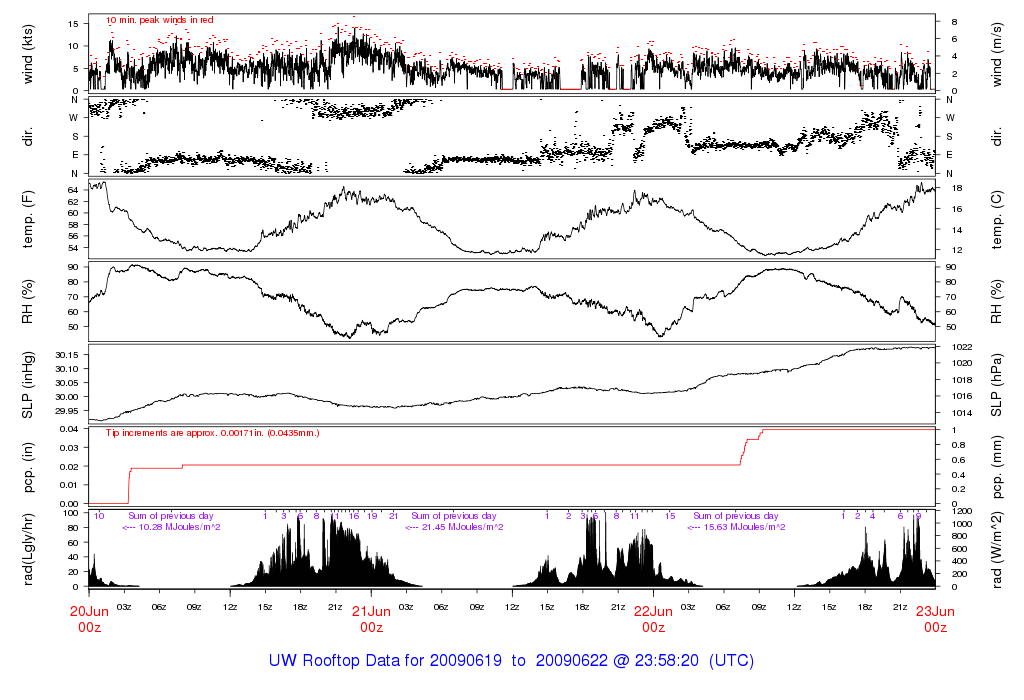Click the 'SLP (hPa)' axis label
This screenshot has height=700, width=1024.
click(997, 385)
